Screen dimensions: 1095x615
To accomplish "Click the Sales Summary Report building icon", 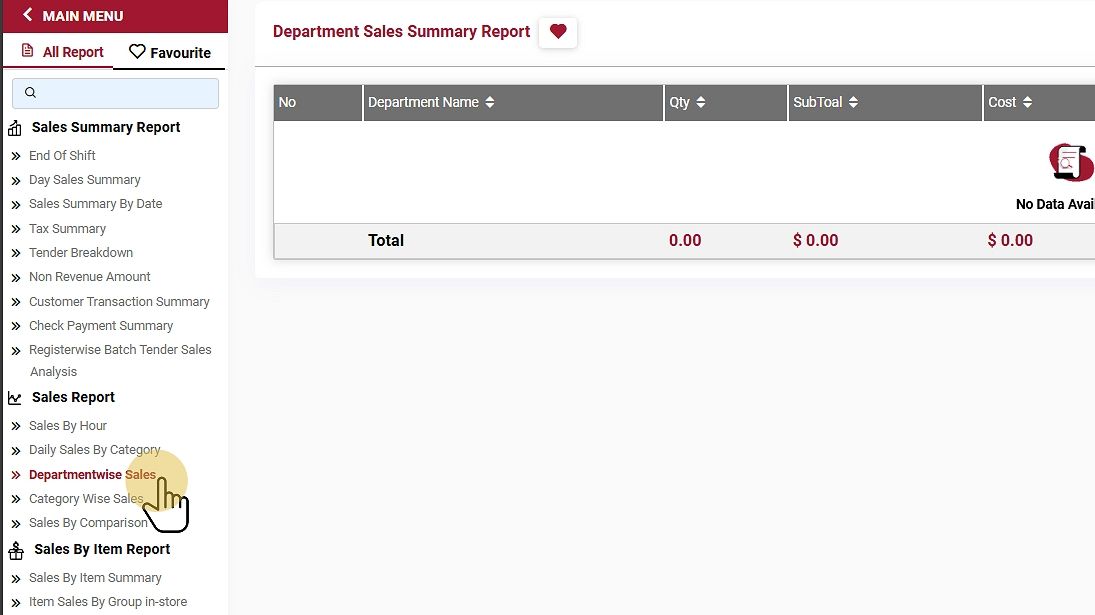I will [15, 128].
